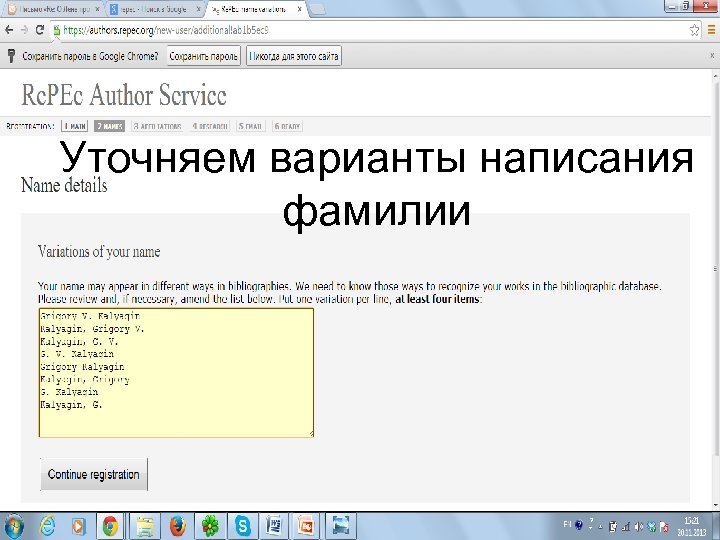Open Skype from taskbar
Screen dimensions: 720x540
click(242, 526)
